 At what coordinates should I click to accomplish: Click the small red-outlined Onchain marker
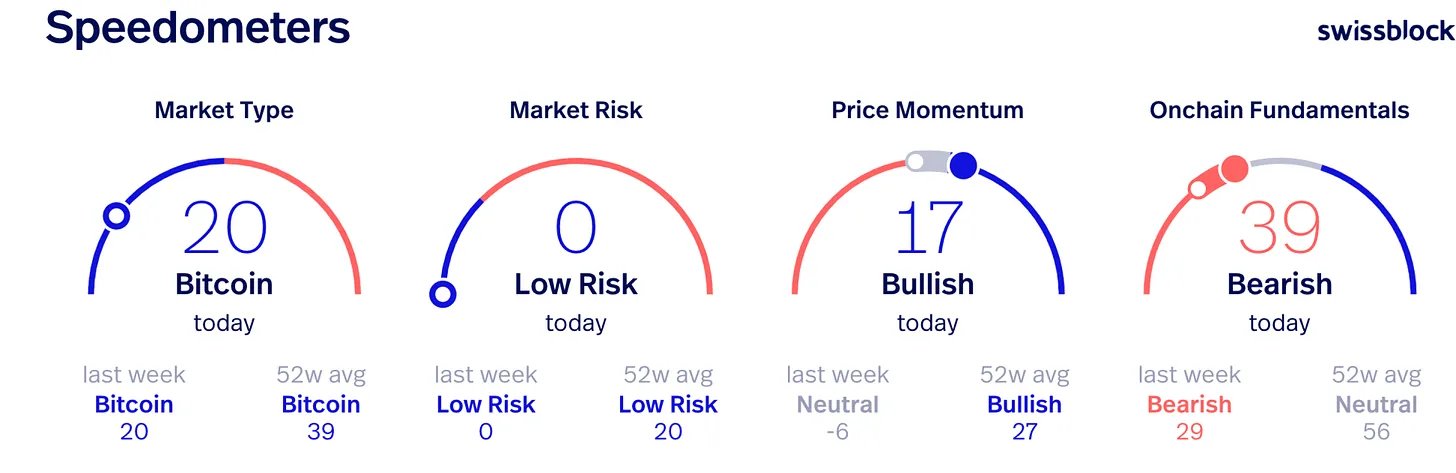point(1197,187)
